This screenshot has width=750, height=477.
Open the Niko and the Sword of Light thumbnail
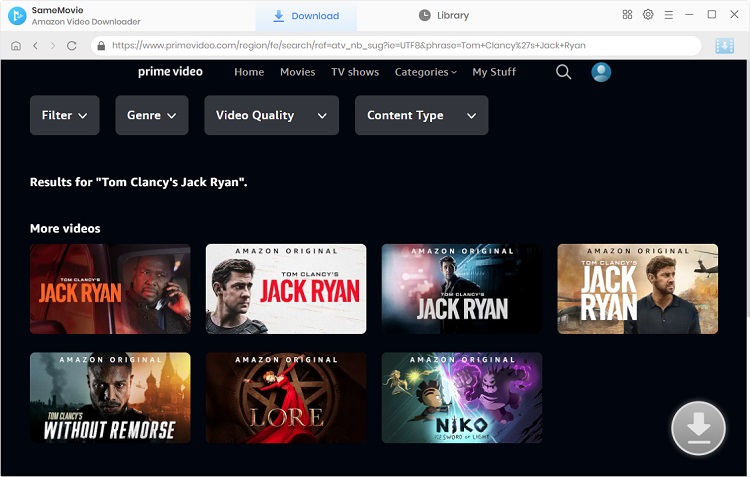pyautogui.click(x=462, y=398)
